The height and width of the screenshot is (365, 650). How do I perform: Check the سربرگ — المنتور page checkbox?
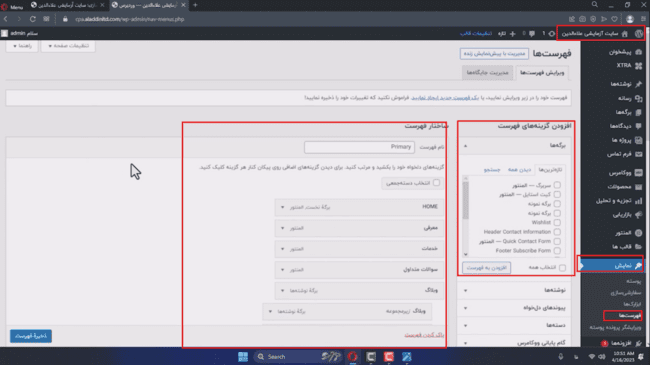[x=557, y=185]
